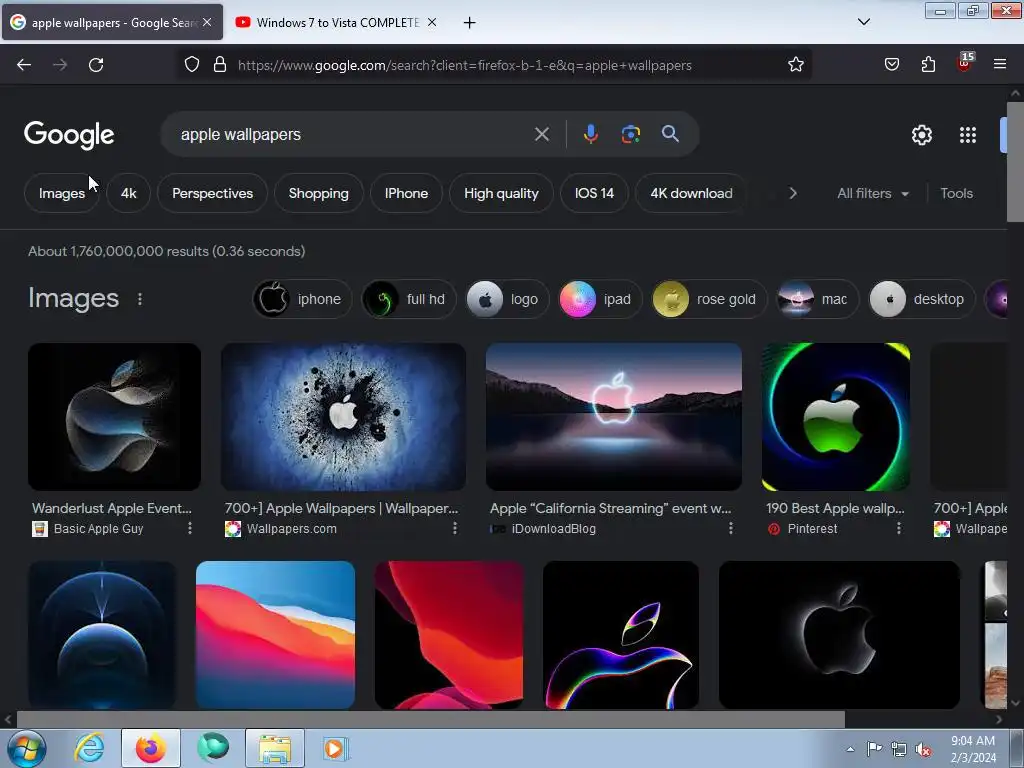Choose the iOS 14 filter chip
This screenshot has height=768, width=1024.
click(594, 193)
